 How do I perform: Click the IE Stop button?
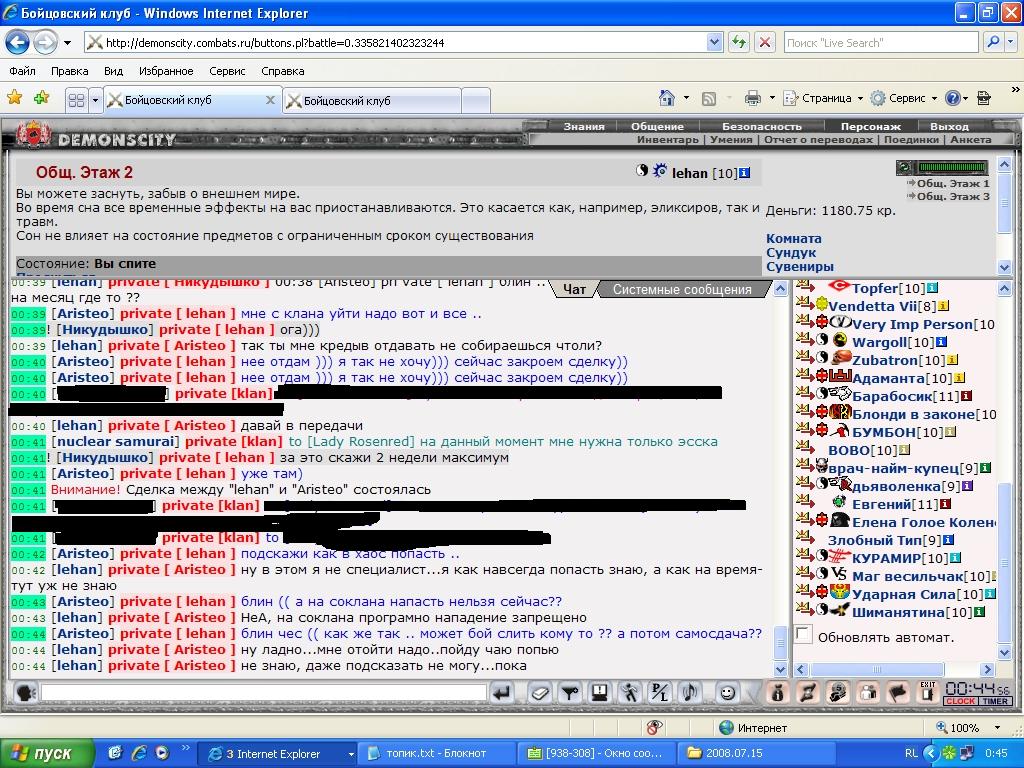pyautogui.click(x=765, y=43)
